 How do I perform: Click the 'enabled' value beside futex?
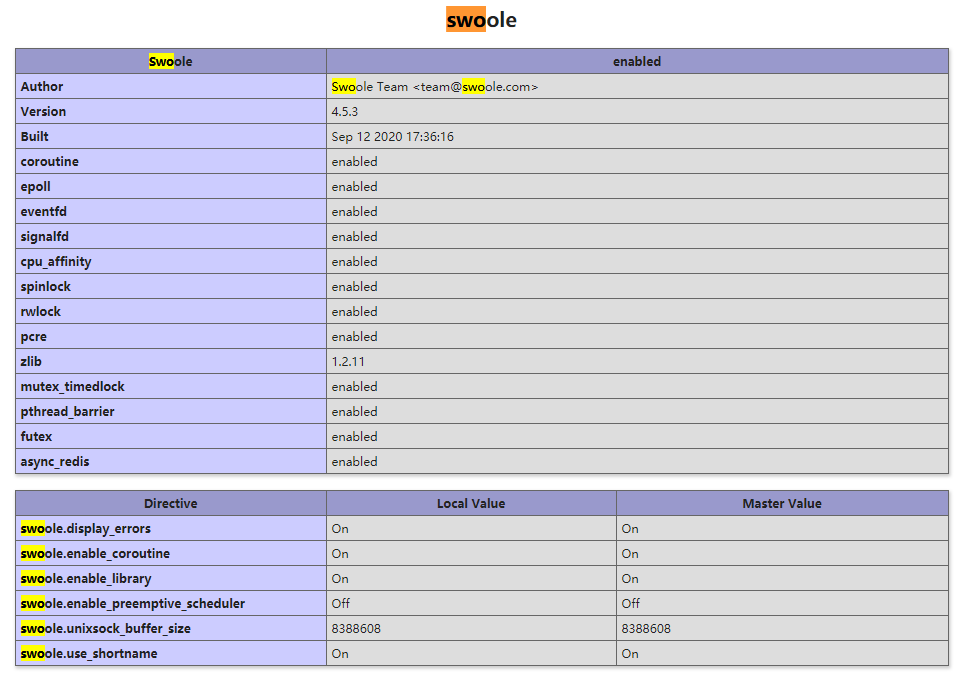354,437
